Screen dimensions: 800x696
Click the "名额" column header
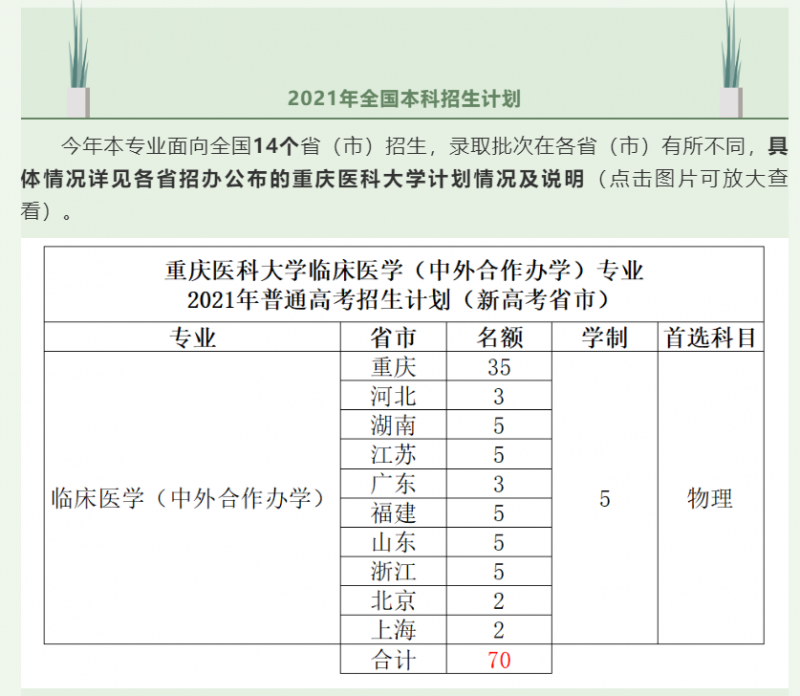[499, 337]
